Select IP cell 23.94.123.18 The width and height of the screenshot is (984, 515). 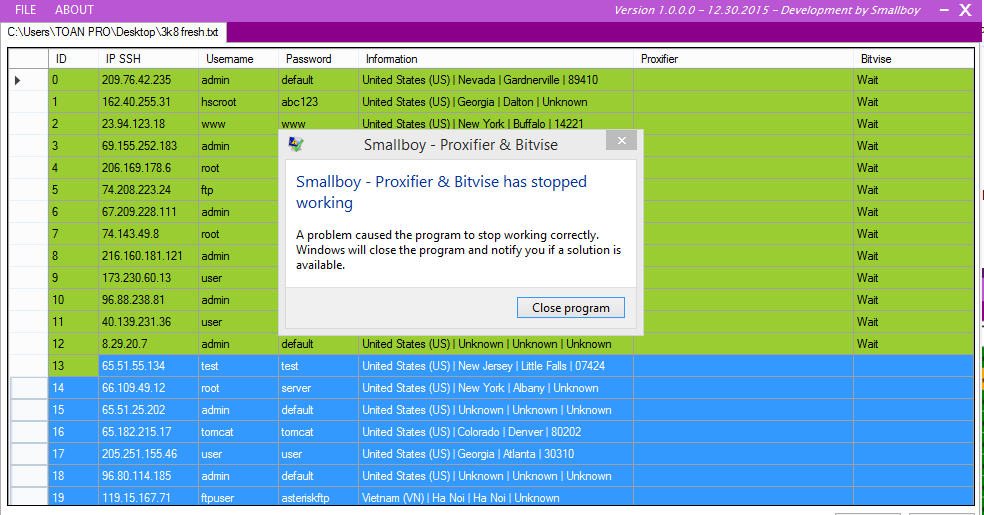[x=148, y=124]
